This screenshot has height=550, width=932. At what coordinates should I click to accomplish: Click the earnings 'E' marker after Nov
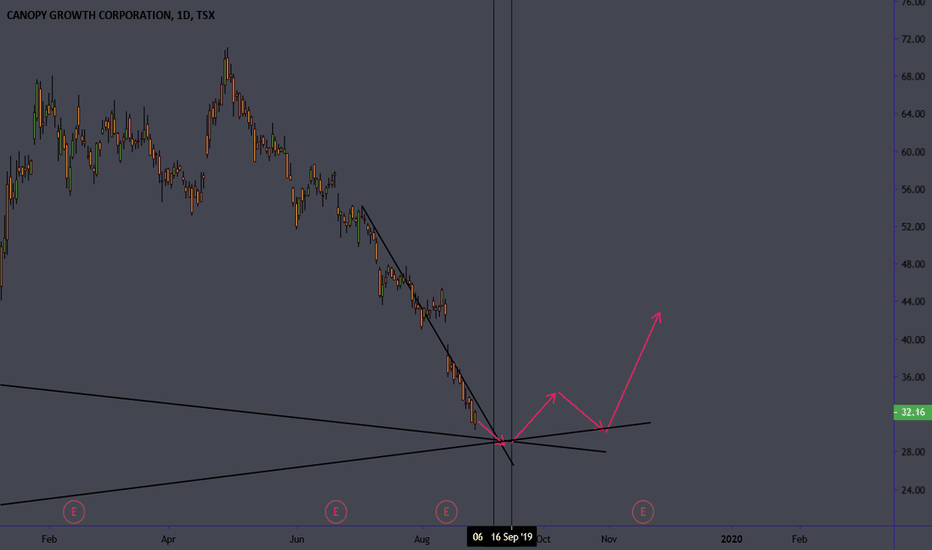pos(643,511)
